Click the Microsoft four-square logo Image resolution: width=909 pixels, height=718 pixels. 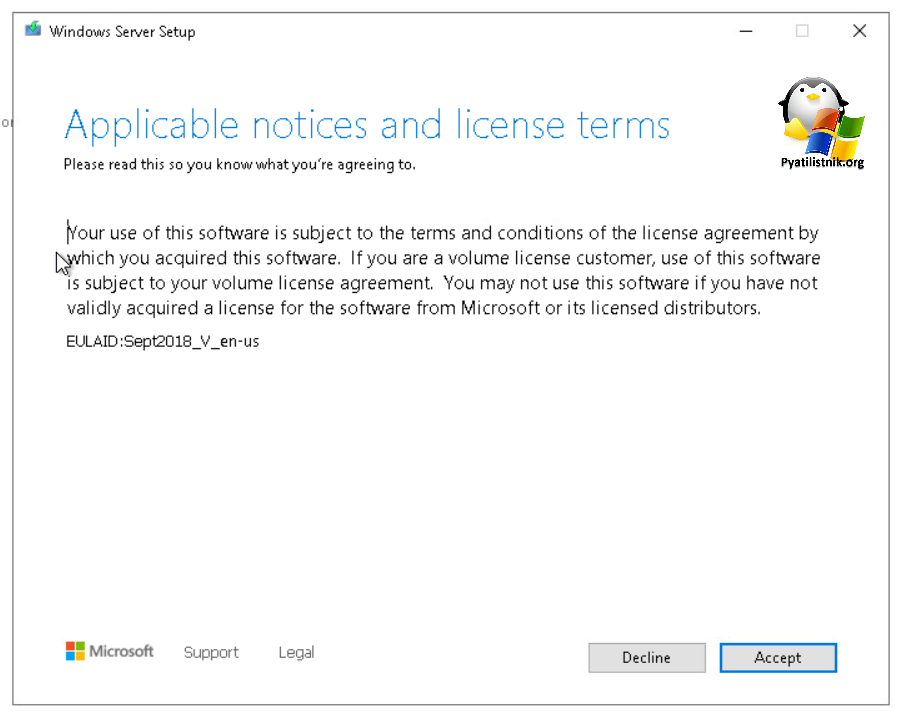point(75,652)
